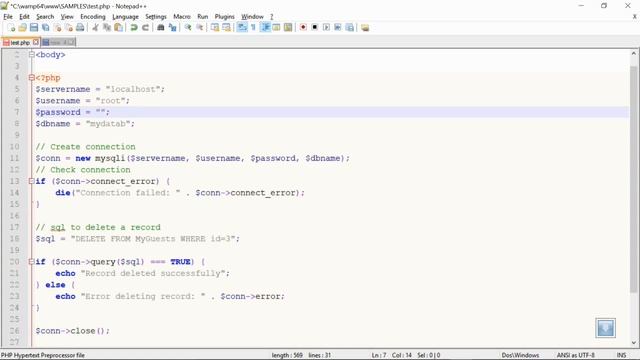Click the Synchronize horizontal scrolling icon
The width and height of the screenshot is (640, 360).
click(226, 27)
